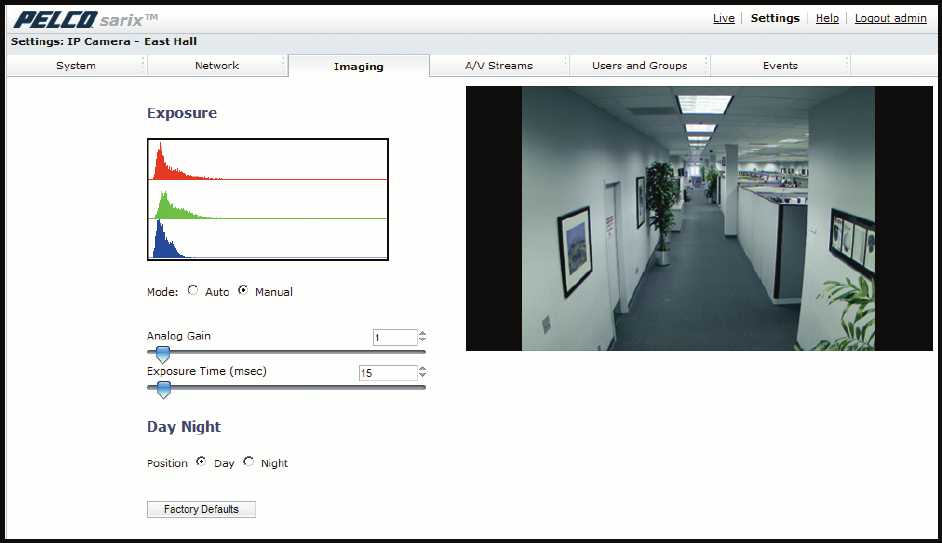Click the Exposure heading
The height and width of the screenshot is (543, 942).
click(182, 113)
